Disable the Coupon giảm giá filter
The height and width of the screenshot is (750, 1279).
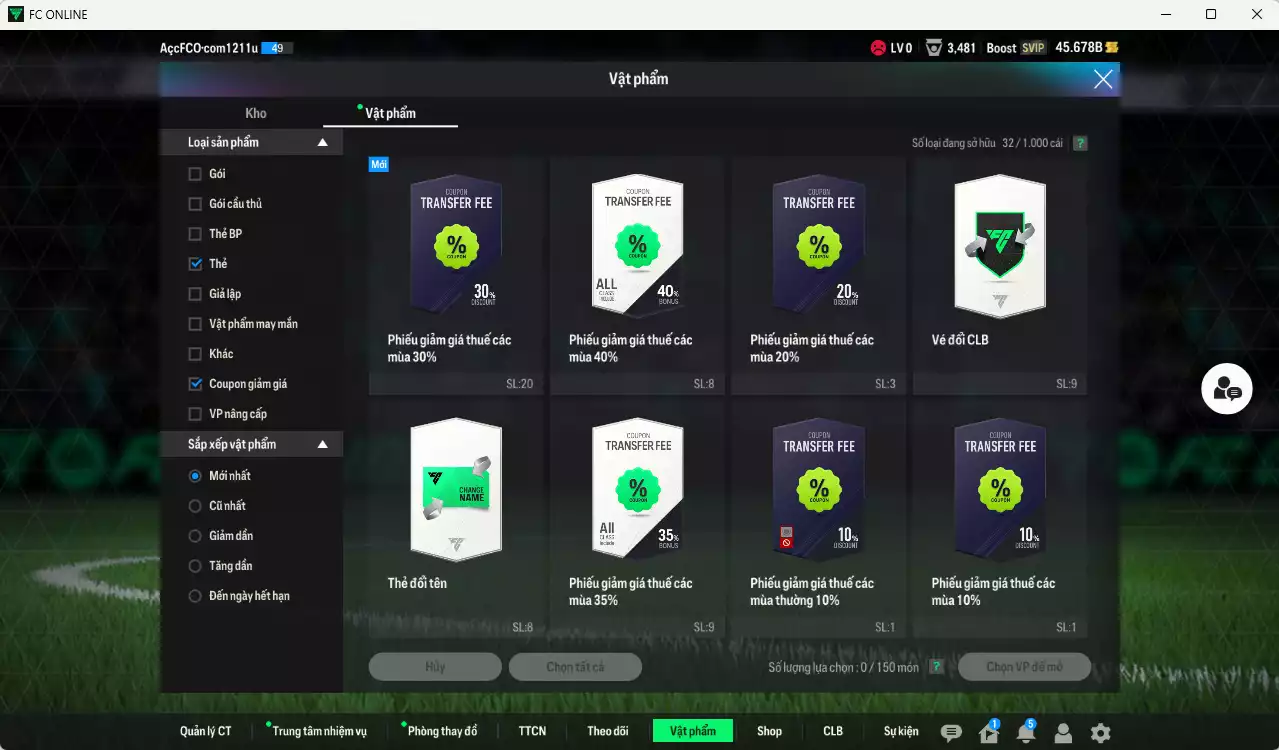pyautogui.click(x=195, y=384)
